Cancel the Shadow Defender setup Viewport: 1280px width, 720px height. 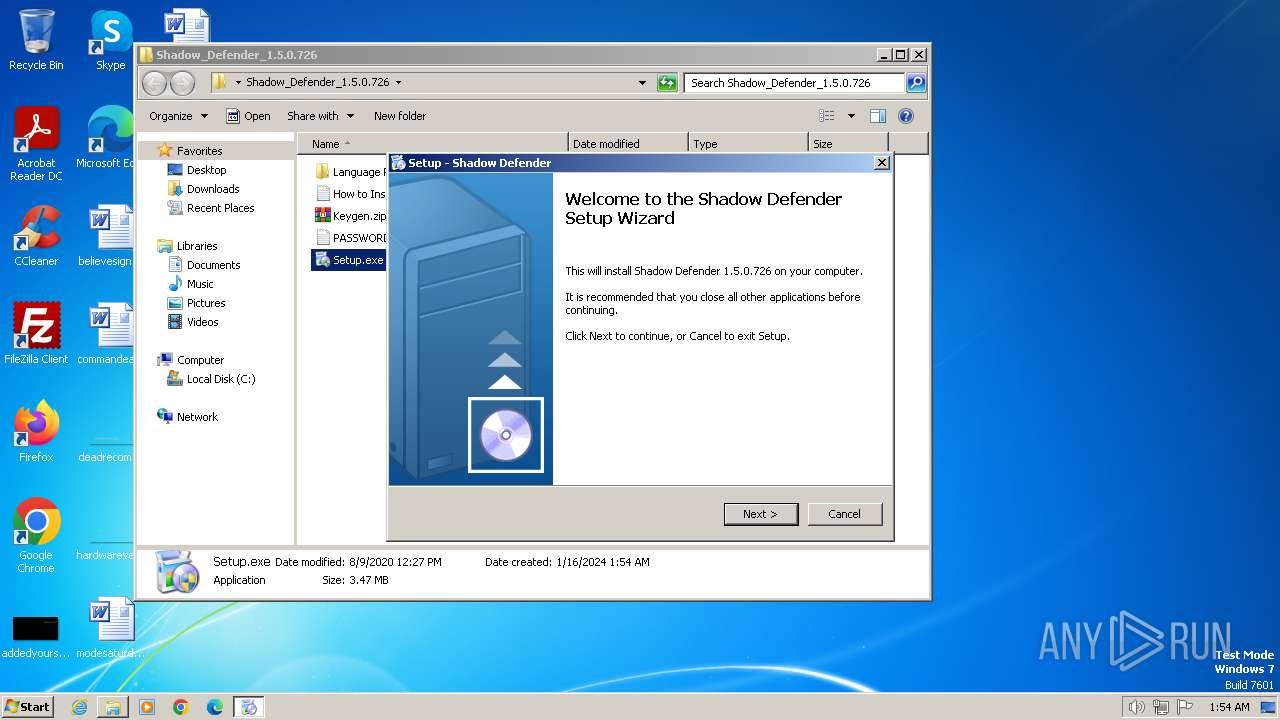(x=844, y=514)
